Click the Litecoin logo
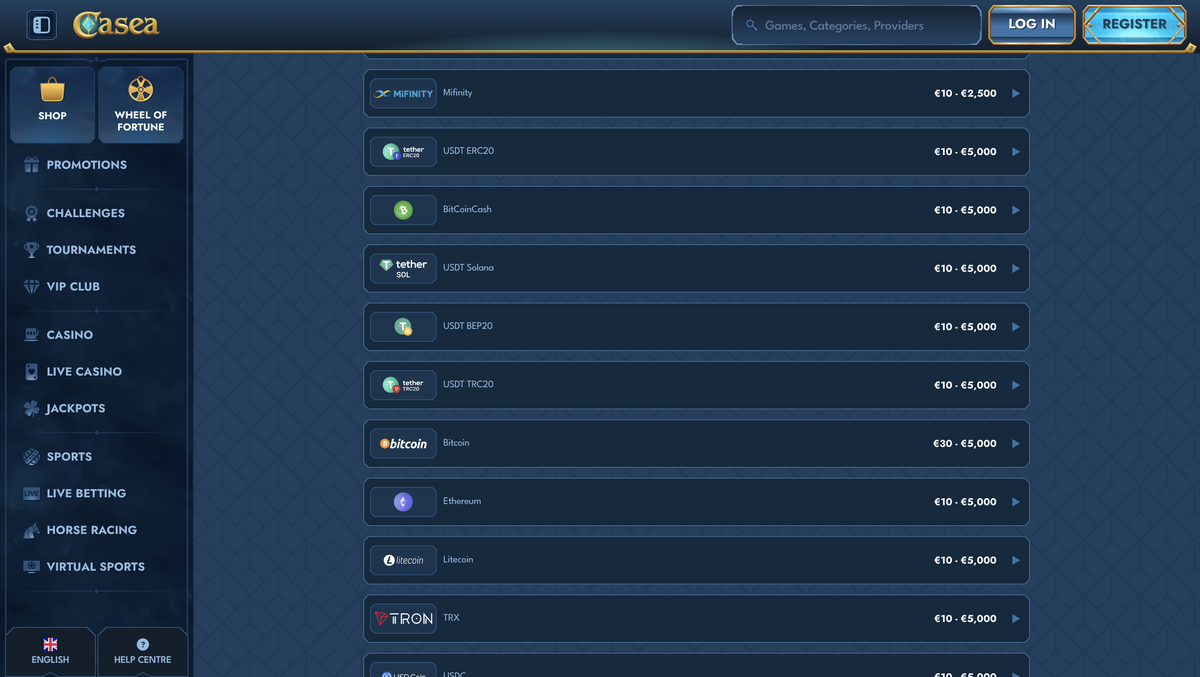The image size is (1200, 677). (403, 560)
